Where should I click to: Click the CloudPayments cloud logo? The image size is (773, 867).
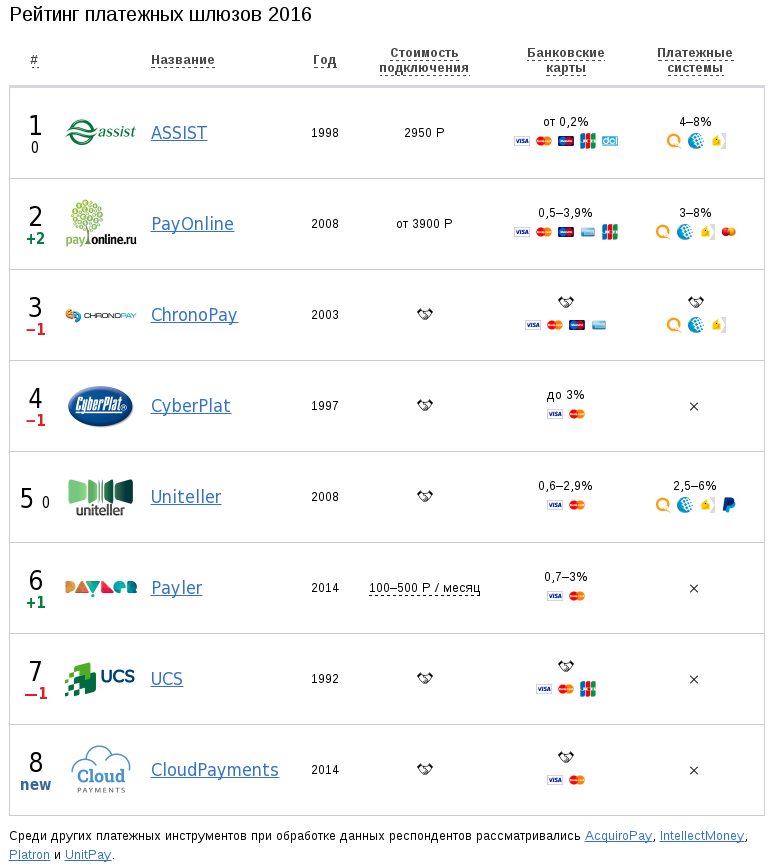(x=100, y=770)
